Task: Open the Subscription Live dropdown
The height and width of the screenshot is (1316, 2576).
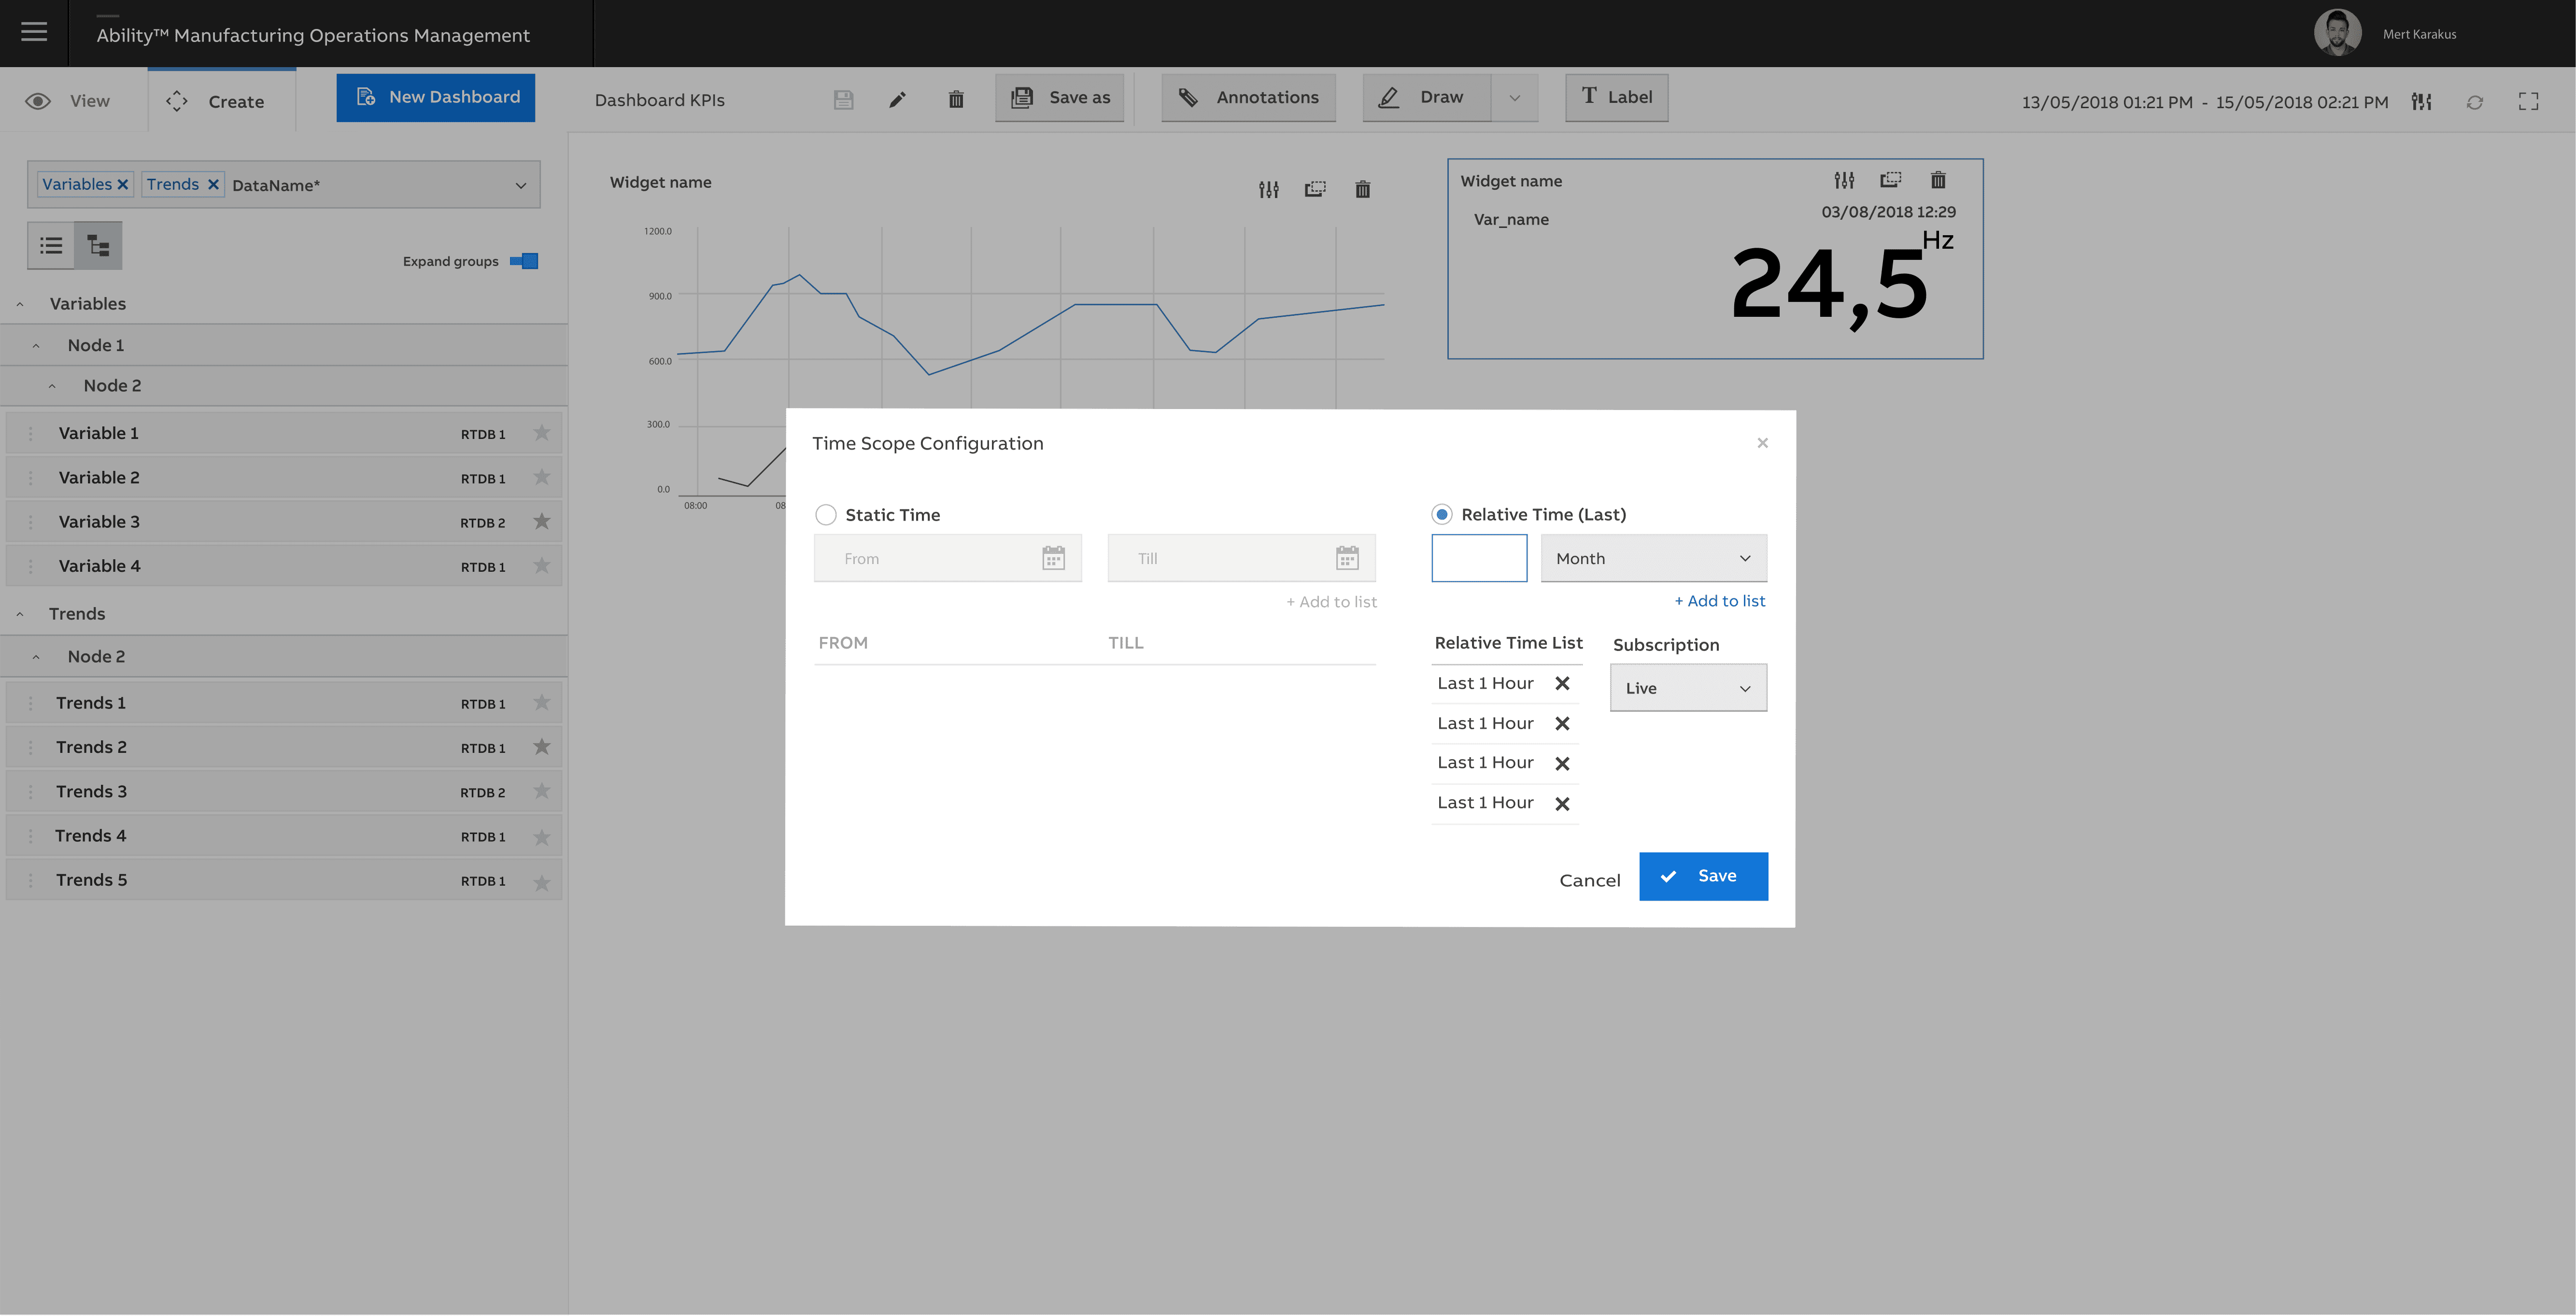Action: (1688, 688)
